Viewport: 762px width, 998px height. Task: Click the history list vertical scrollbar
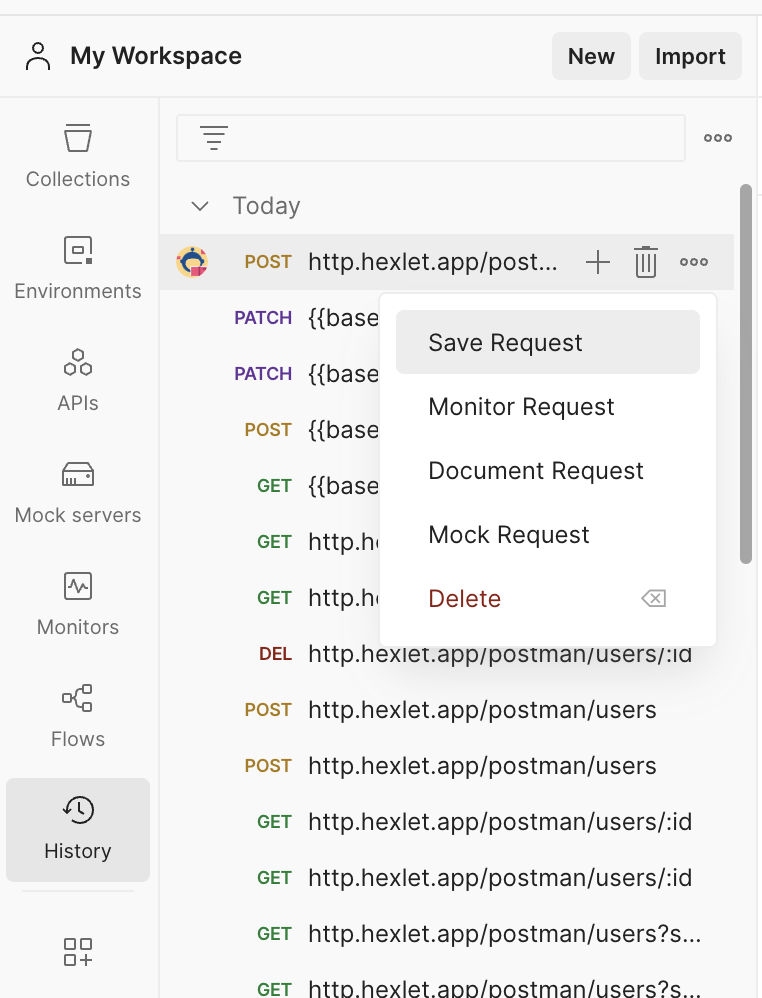click(745, 373)
